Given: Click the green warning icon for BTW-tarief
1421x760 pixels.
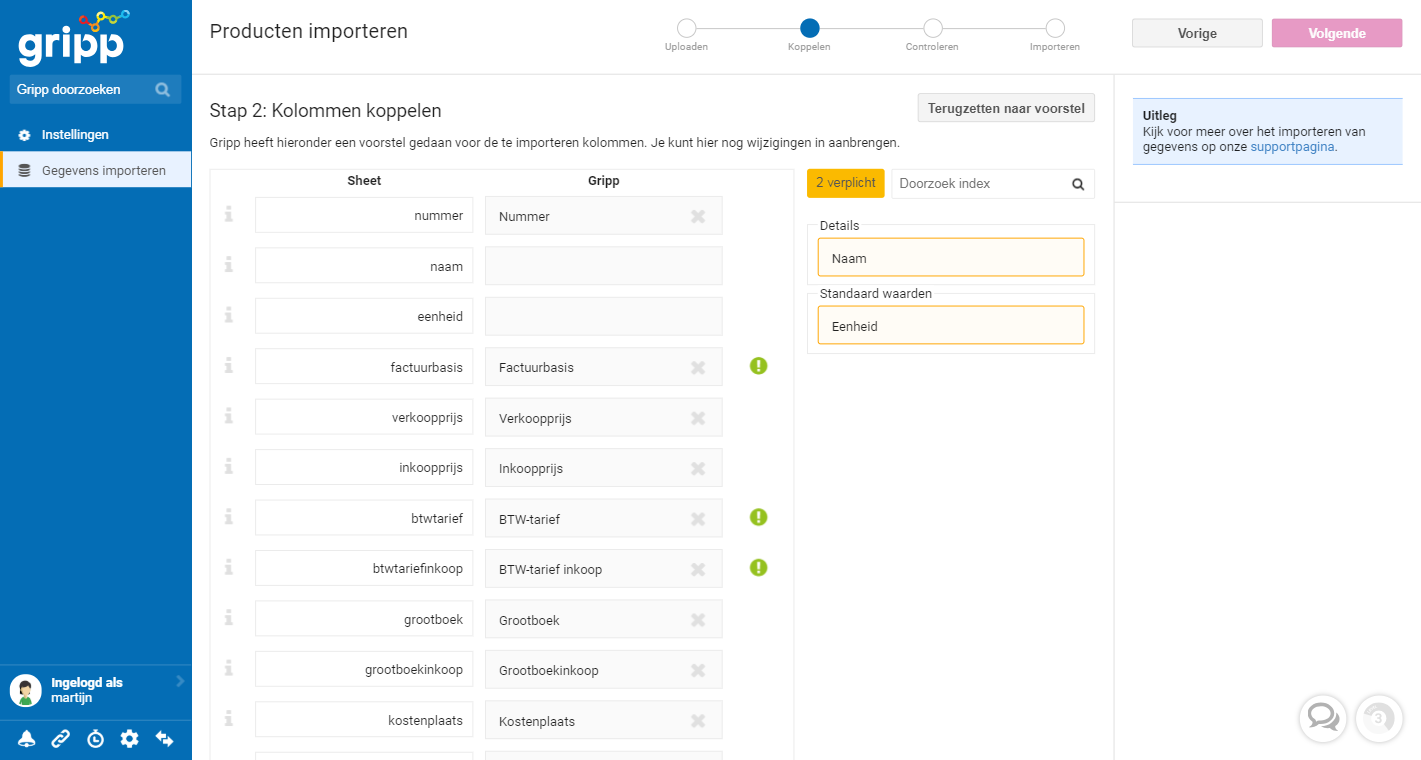Looking at the screenshot, I should pyautogui.click(x=759, y=517).
